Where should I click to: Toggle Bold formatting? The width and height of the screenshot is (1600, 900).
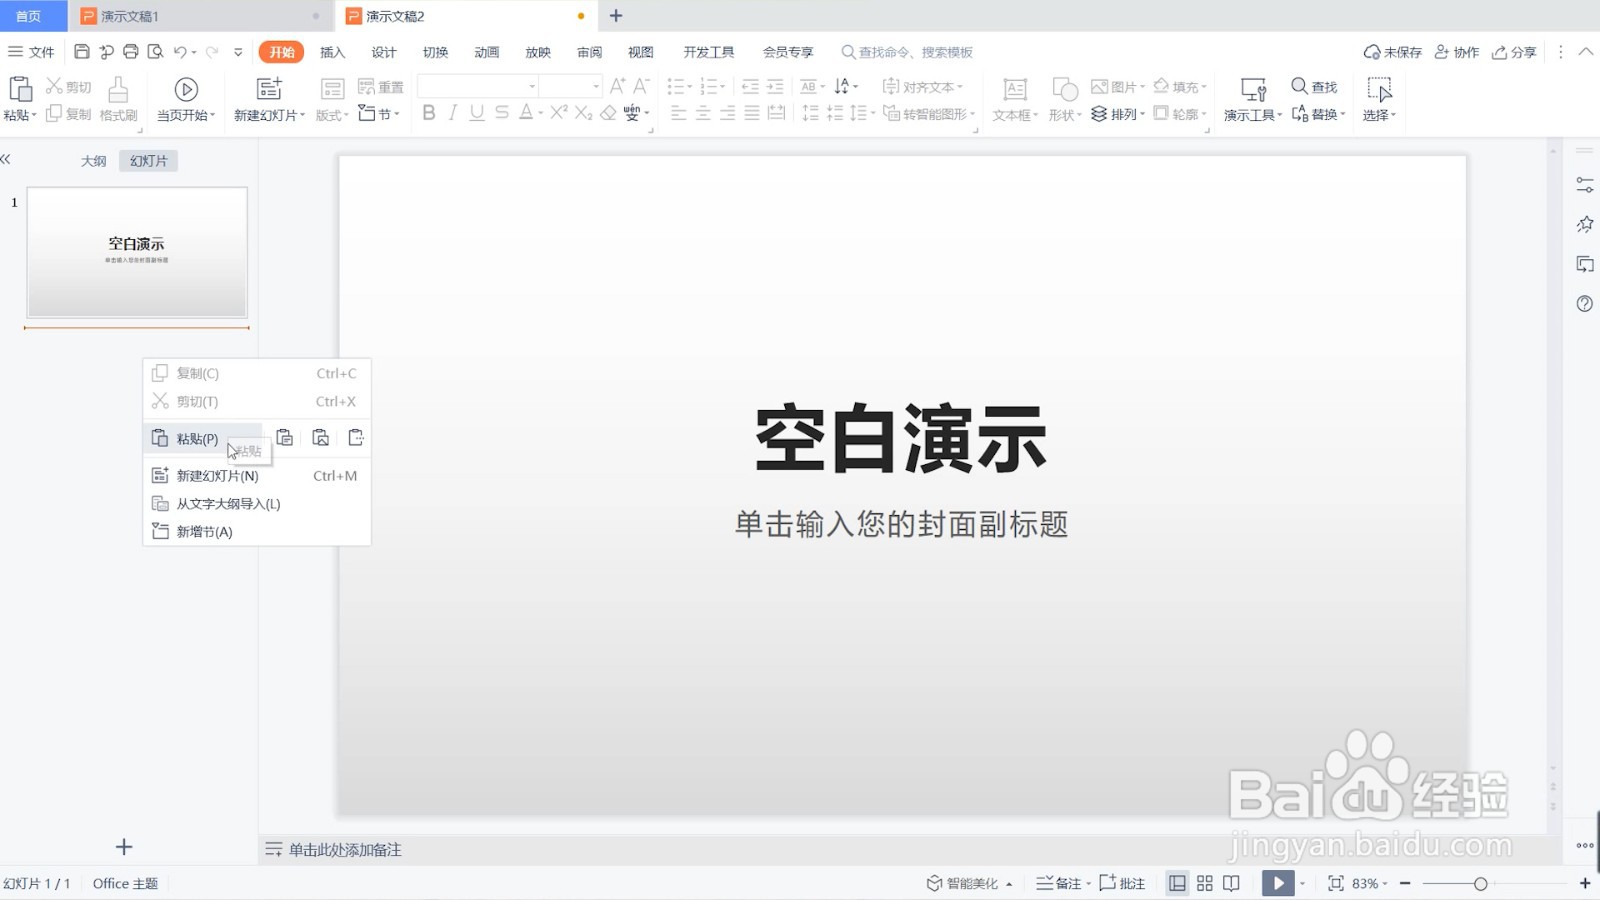click(x=429, y=113)
